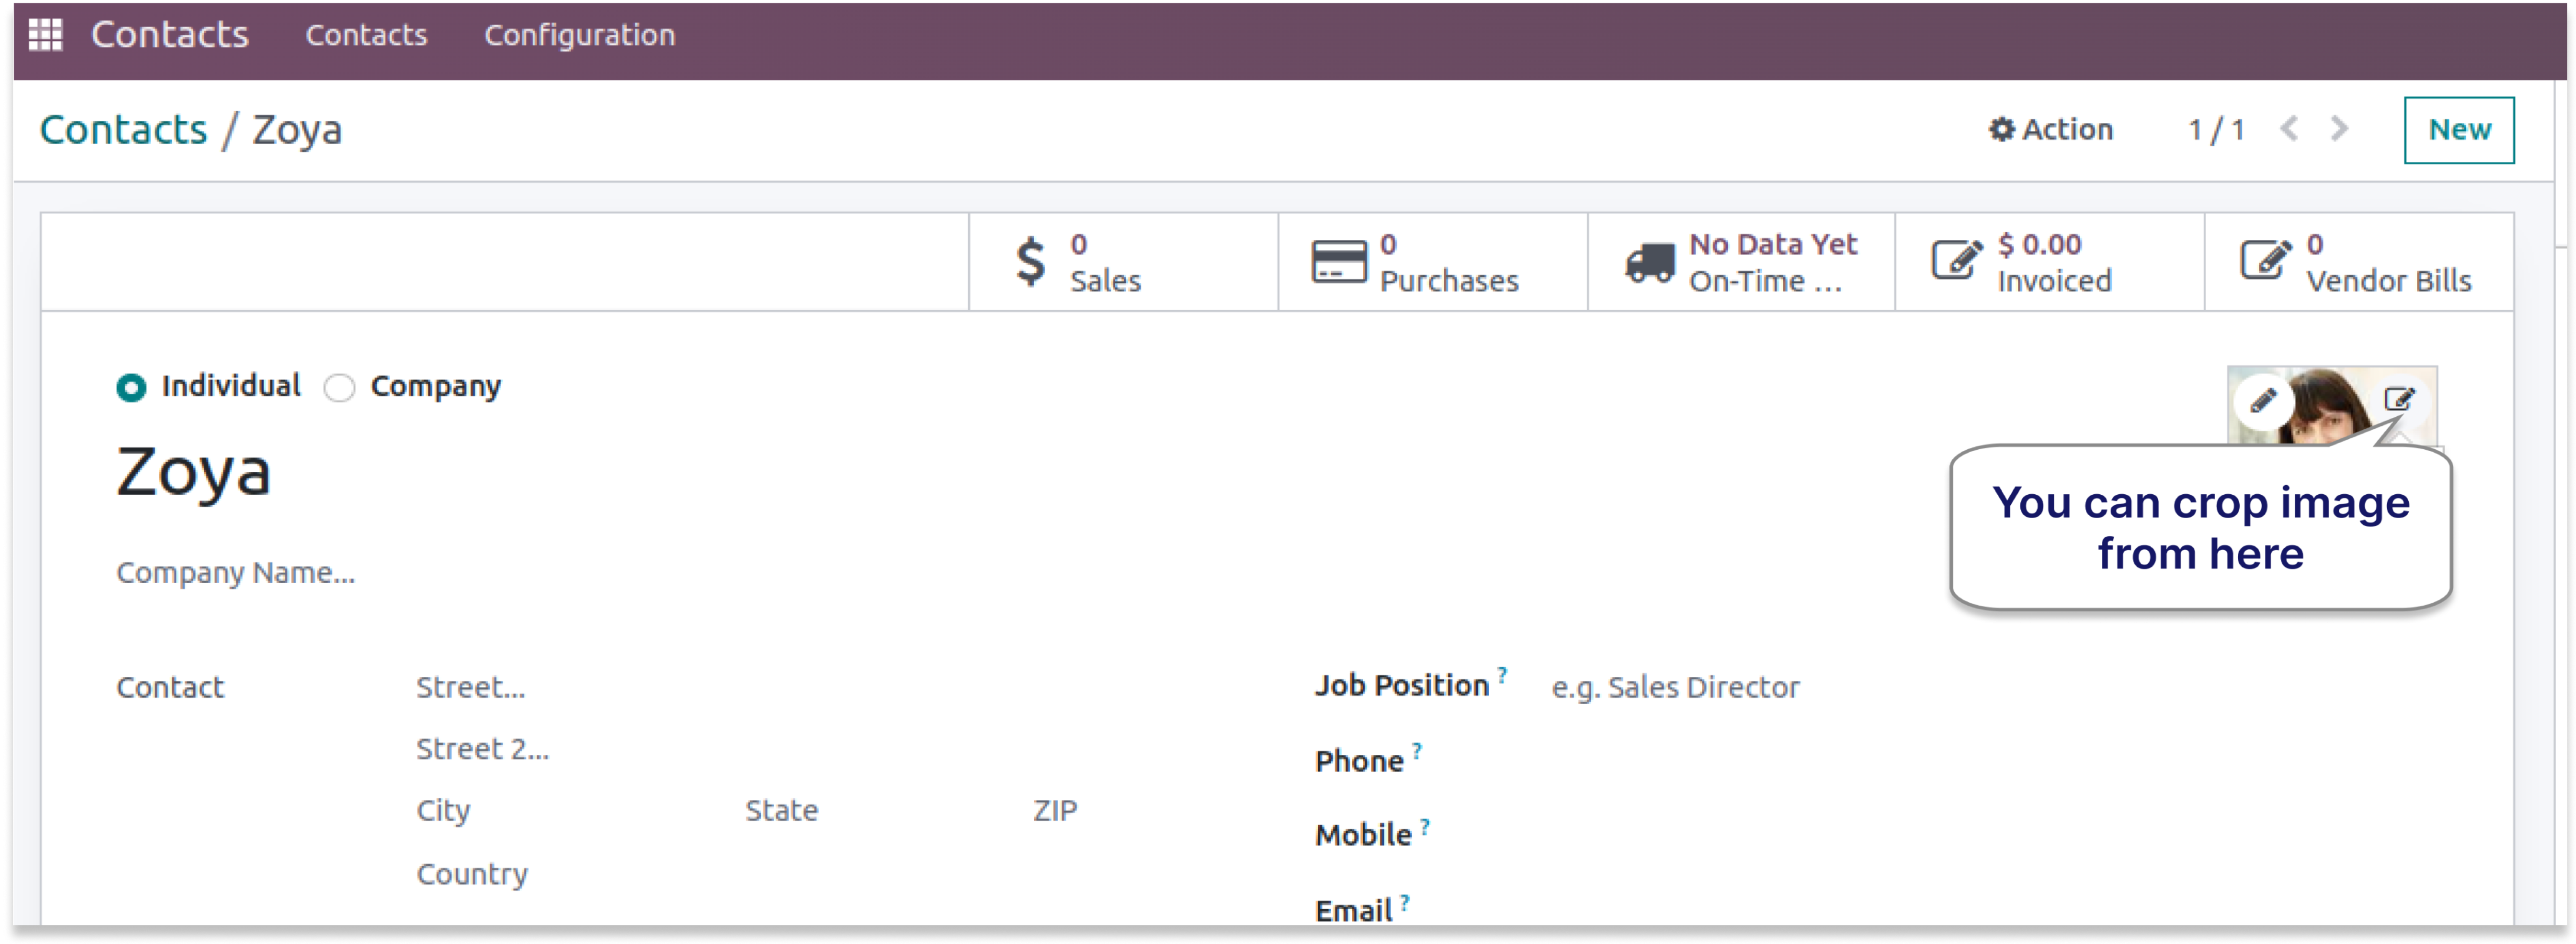Open Vendor Bills stat button

coord(2358,262)
